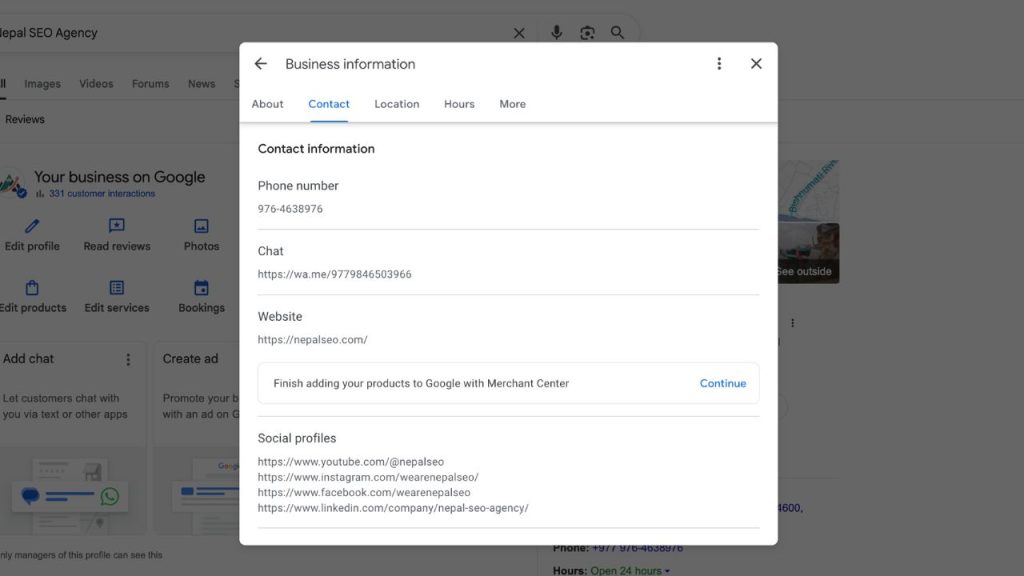Go back using the arrow in Business information
This screenshot has width=1024, height=576.
[x=260, y=63]
